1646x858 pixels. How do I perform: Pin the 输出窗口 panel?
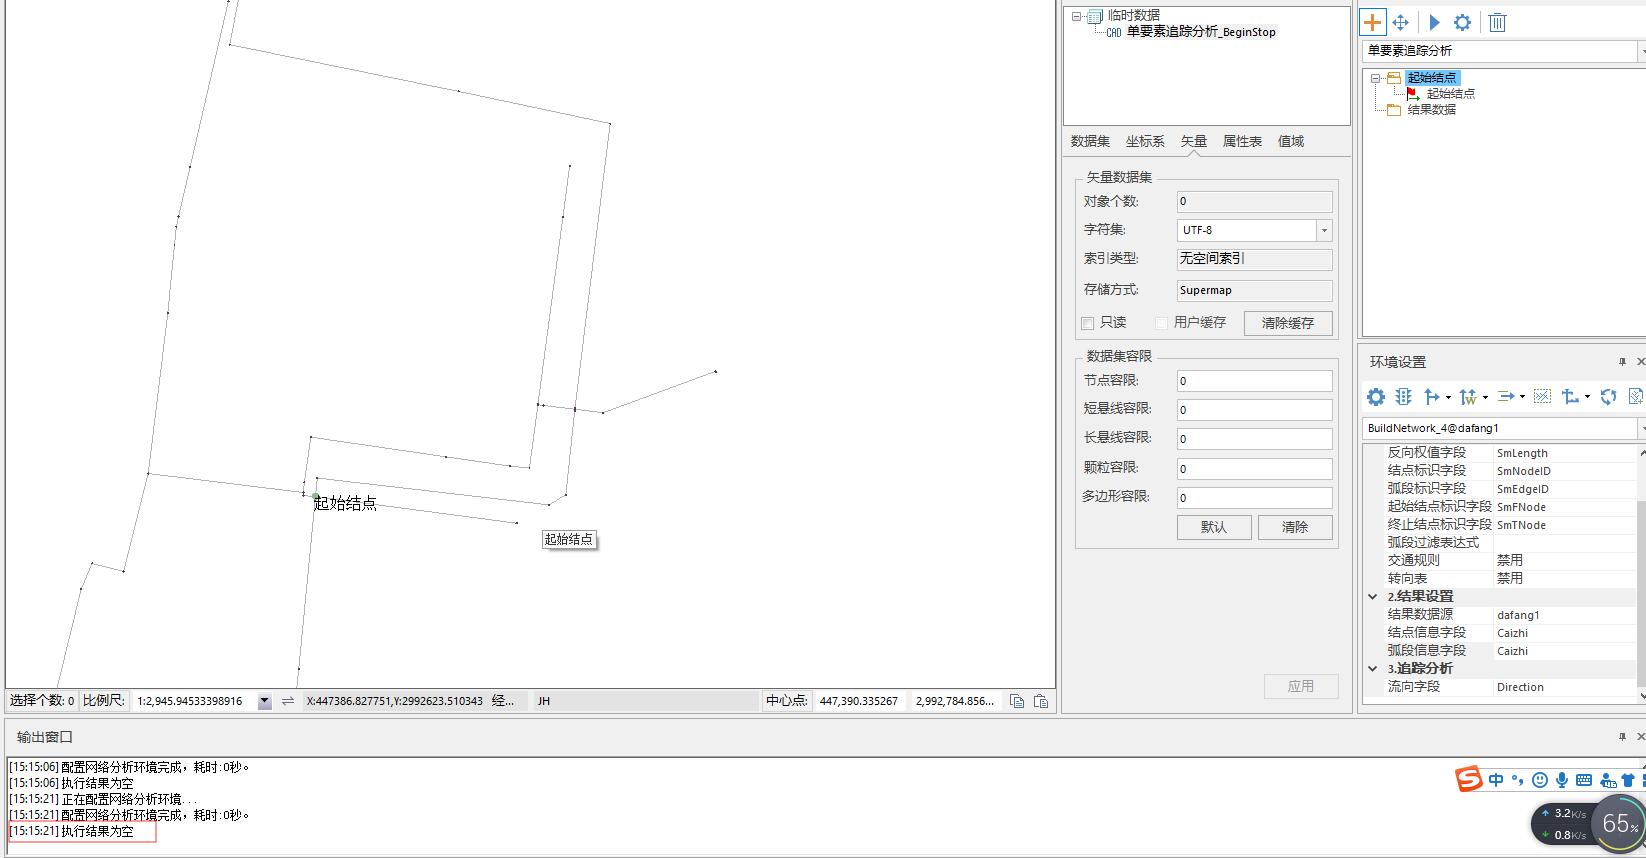(x=1622, y=737)
